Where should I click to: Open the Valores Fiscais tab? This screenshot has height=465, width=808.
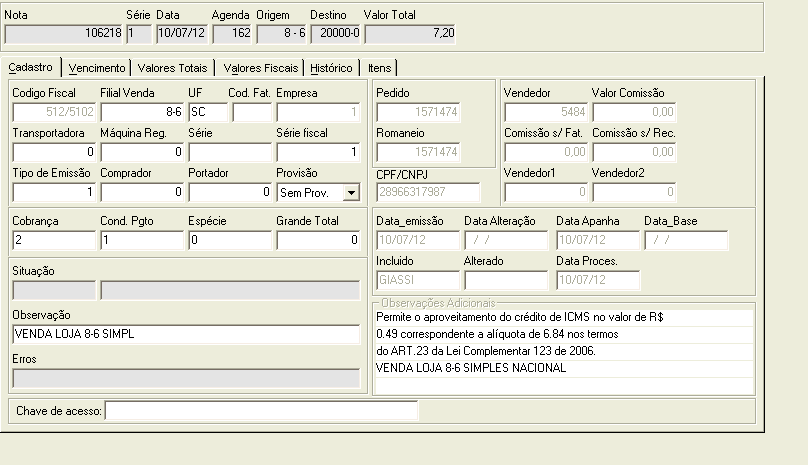pos(260,68)
